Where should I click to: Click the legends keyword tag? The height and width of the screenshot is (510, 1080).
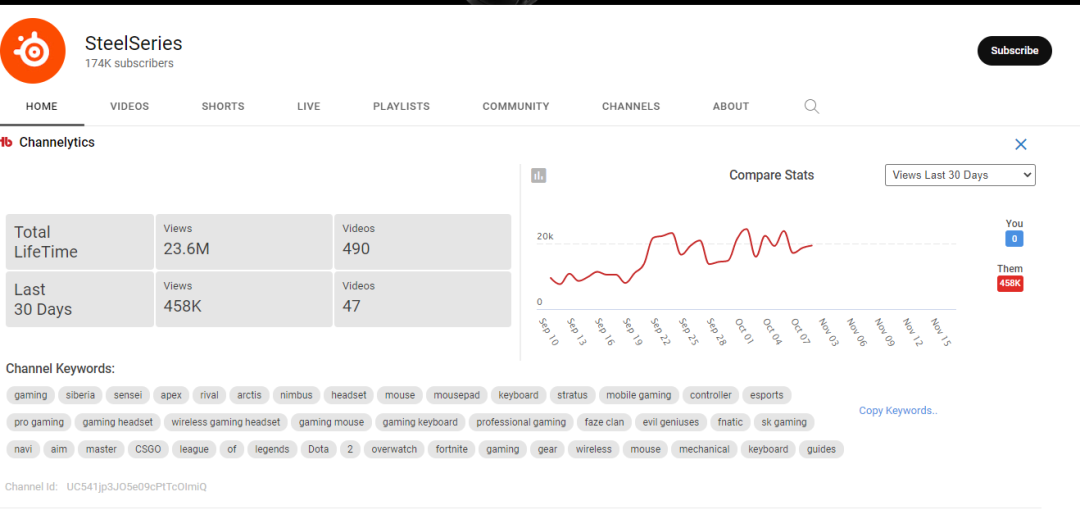point(272,449)
